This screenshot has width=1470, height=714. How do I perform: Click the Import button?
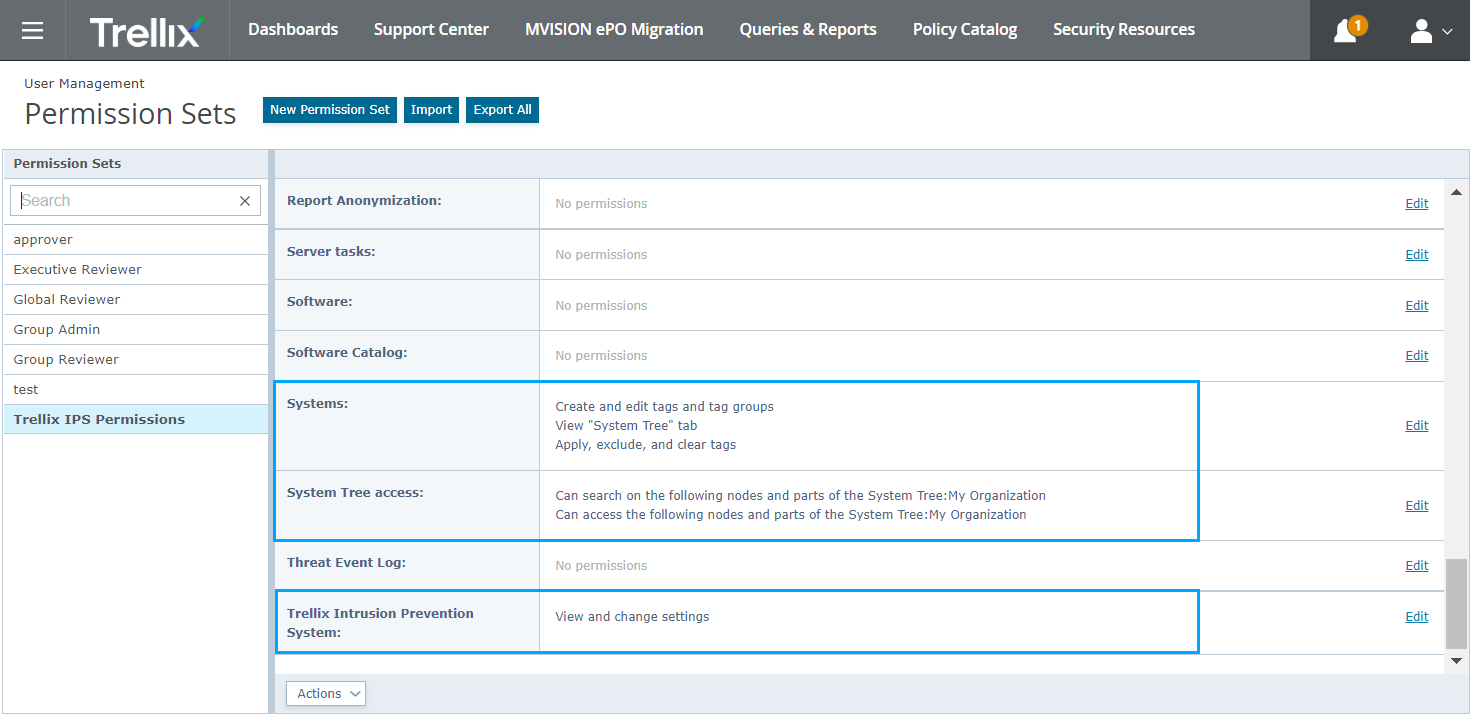click(x=432, y=110)
